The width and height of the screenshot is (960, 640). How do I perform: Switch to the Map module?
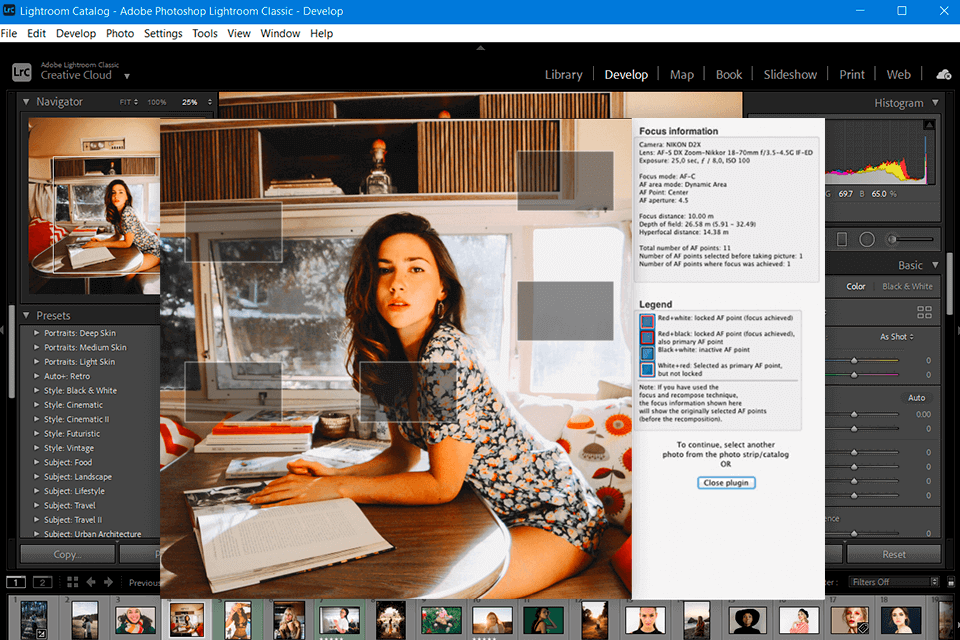681,75
